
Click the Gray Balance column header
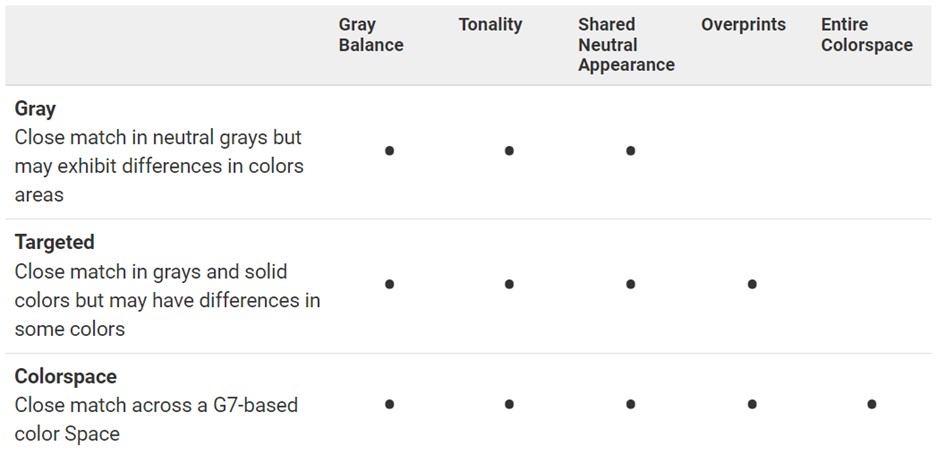(x=371, y=35)
